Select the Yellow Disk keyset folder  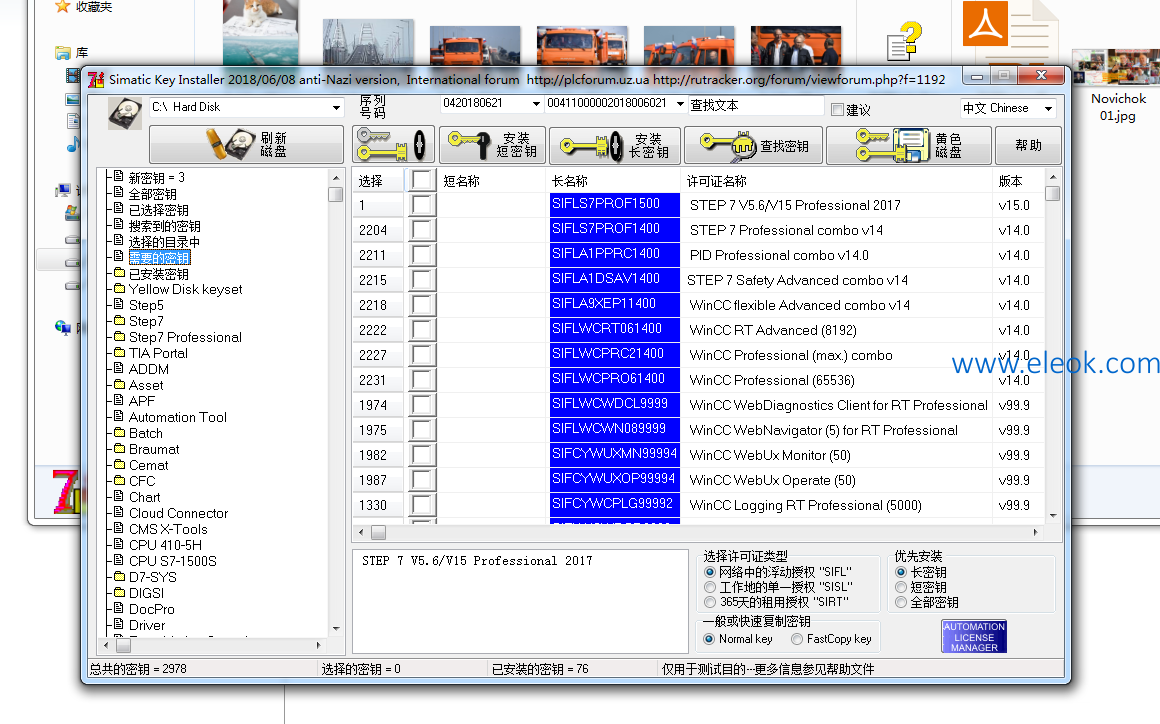(185, 289)
